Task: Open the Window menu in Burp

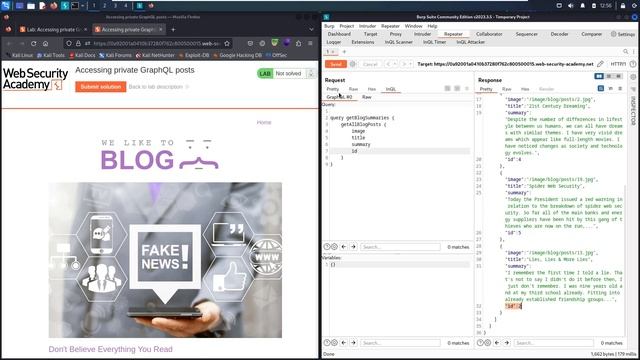Action: point(413,26)
